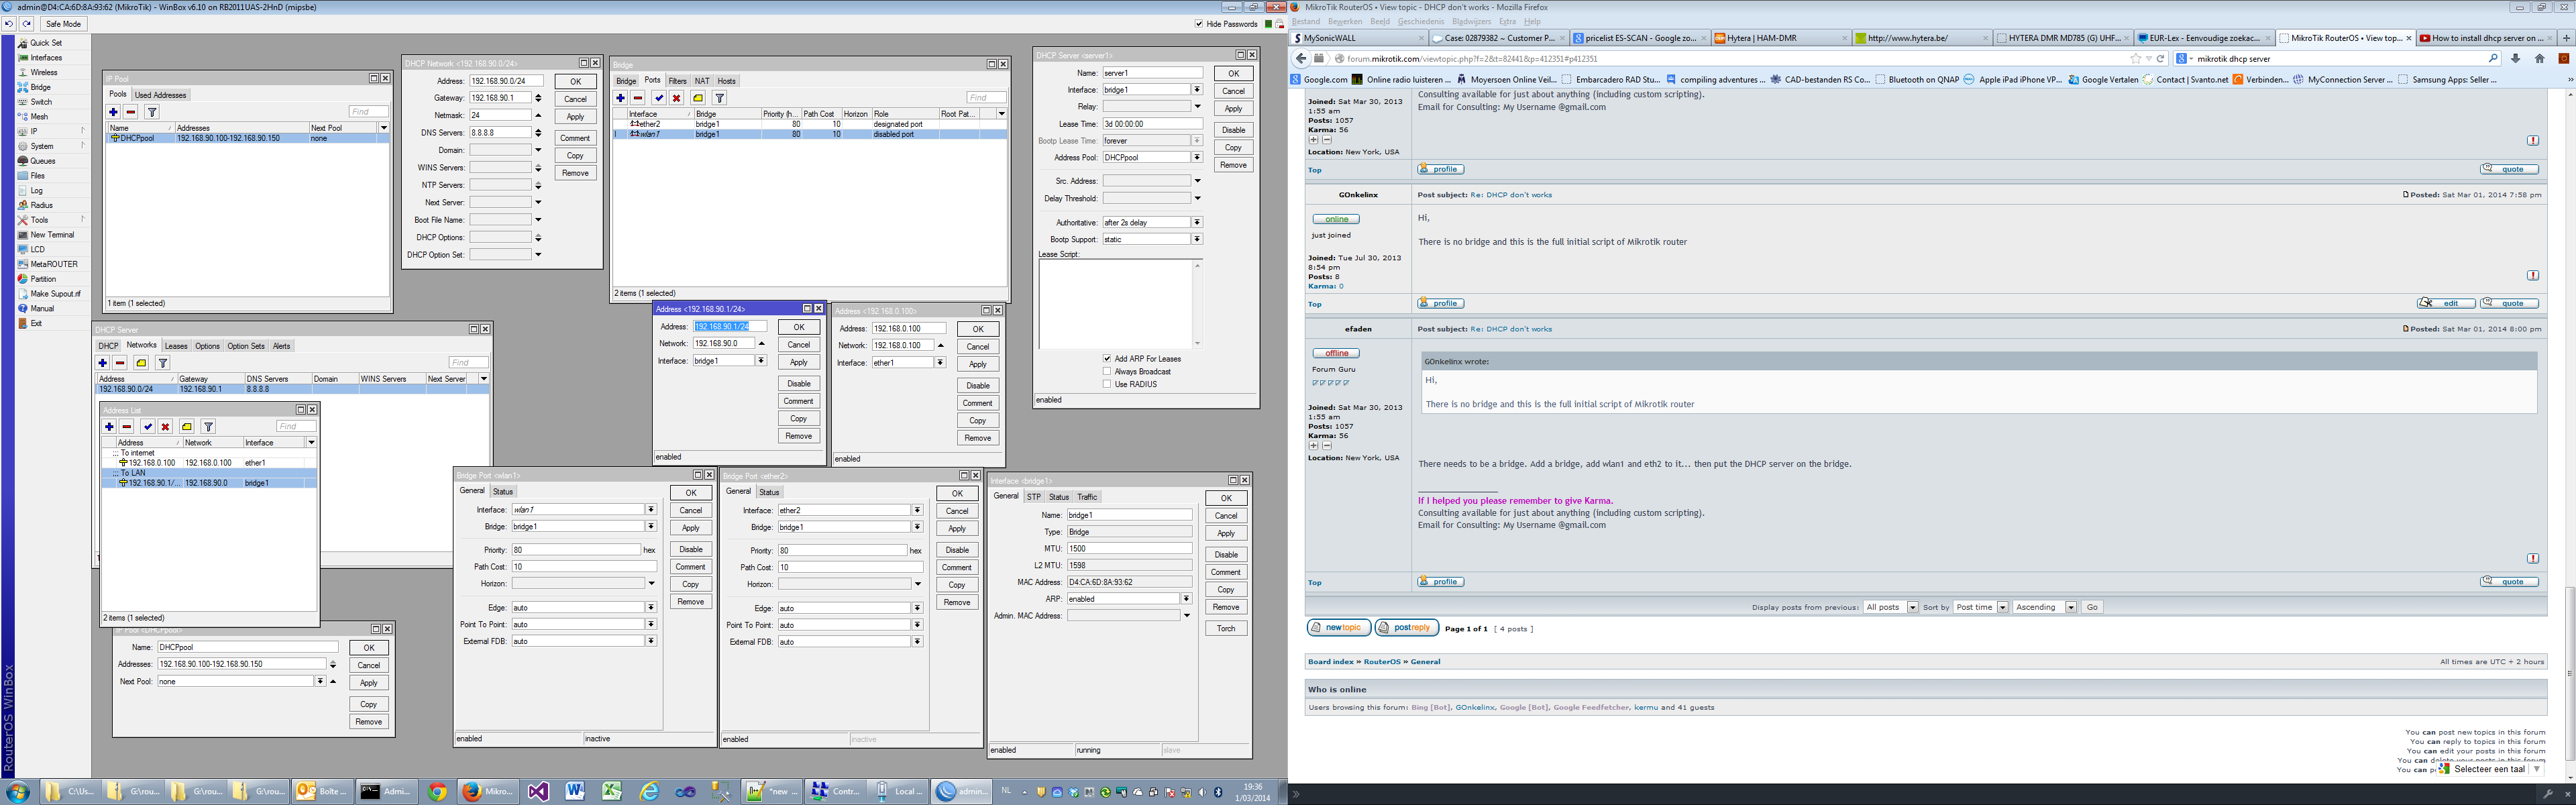Toggle Safe Mode in WinBox toolbar
The height and width of the screenshot is (805, 2576).
click(x=64, y=24)
